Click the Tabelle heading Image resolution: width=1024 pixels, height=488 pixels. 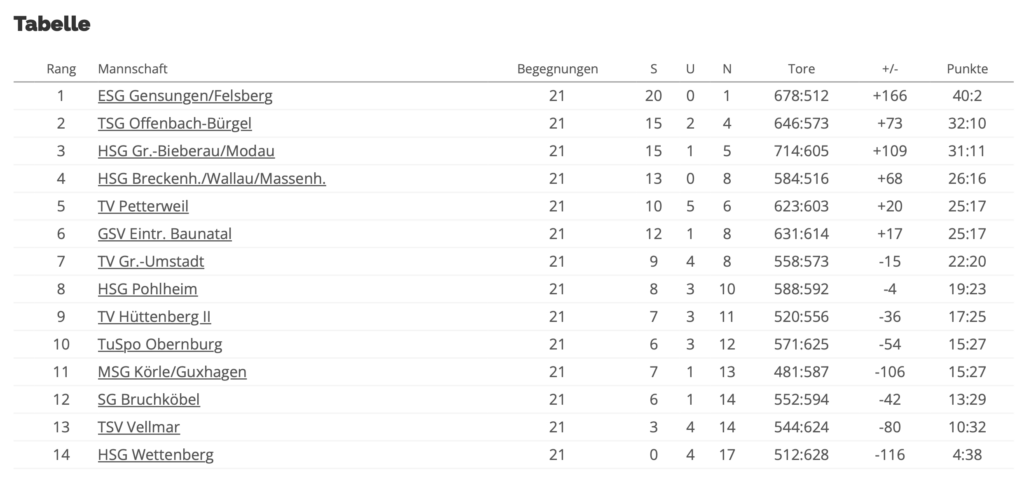coord(52,24)
